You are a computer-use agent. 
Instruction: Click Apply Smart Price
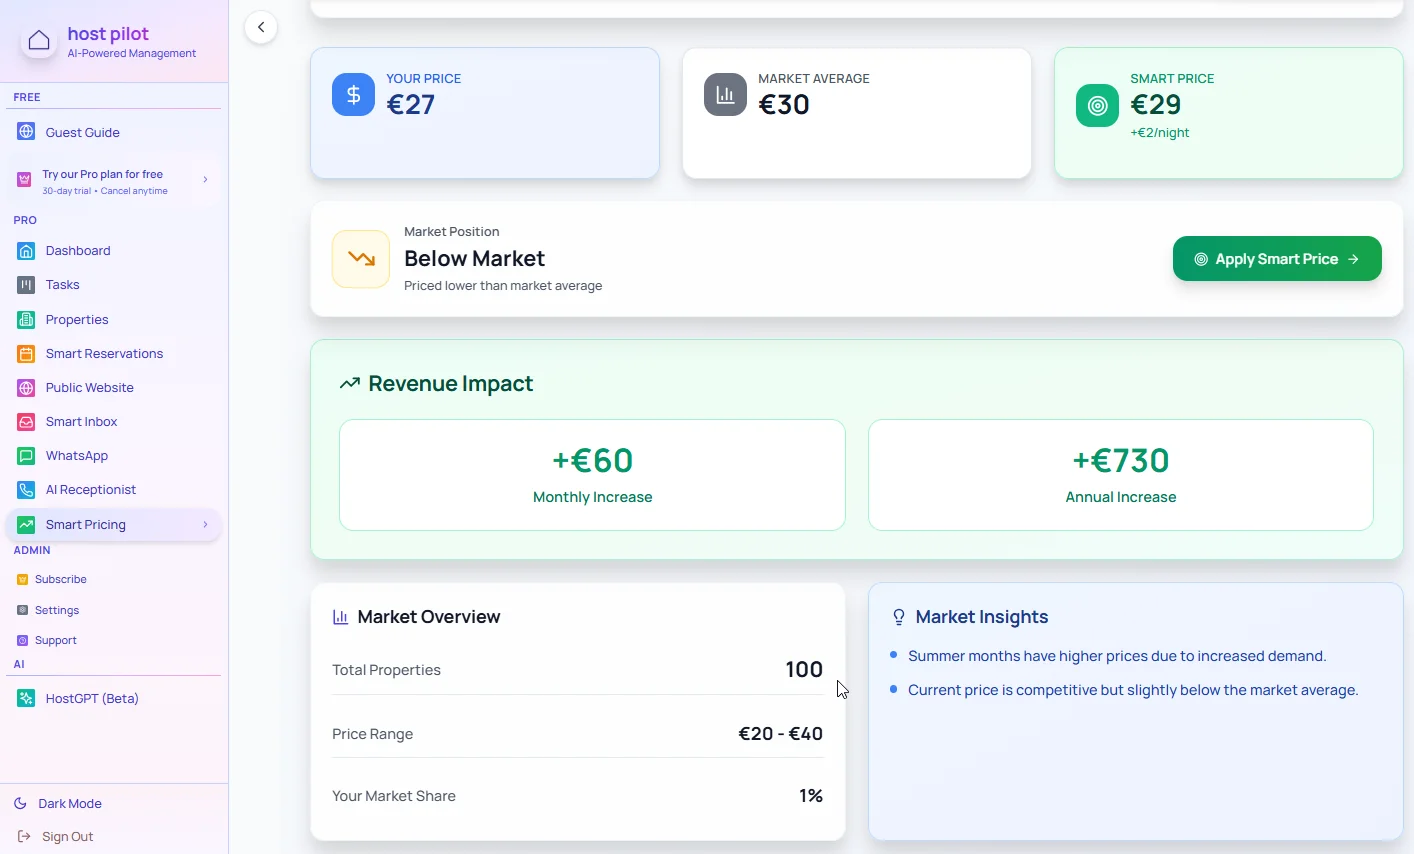[1276, 258]
